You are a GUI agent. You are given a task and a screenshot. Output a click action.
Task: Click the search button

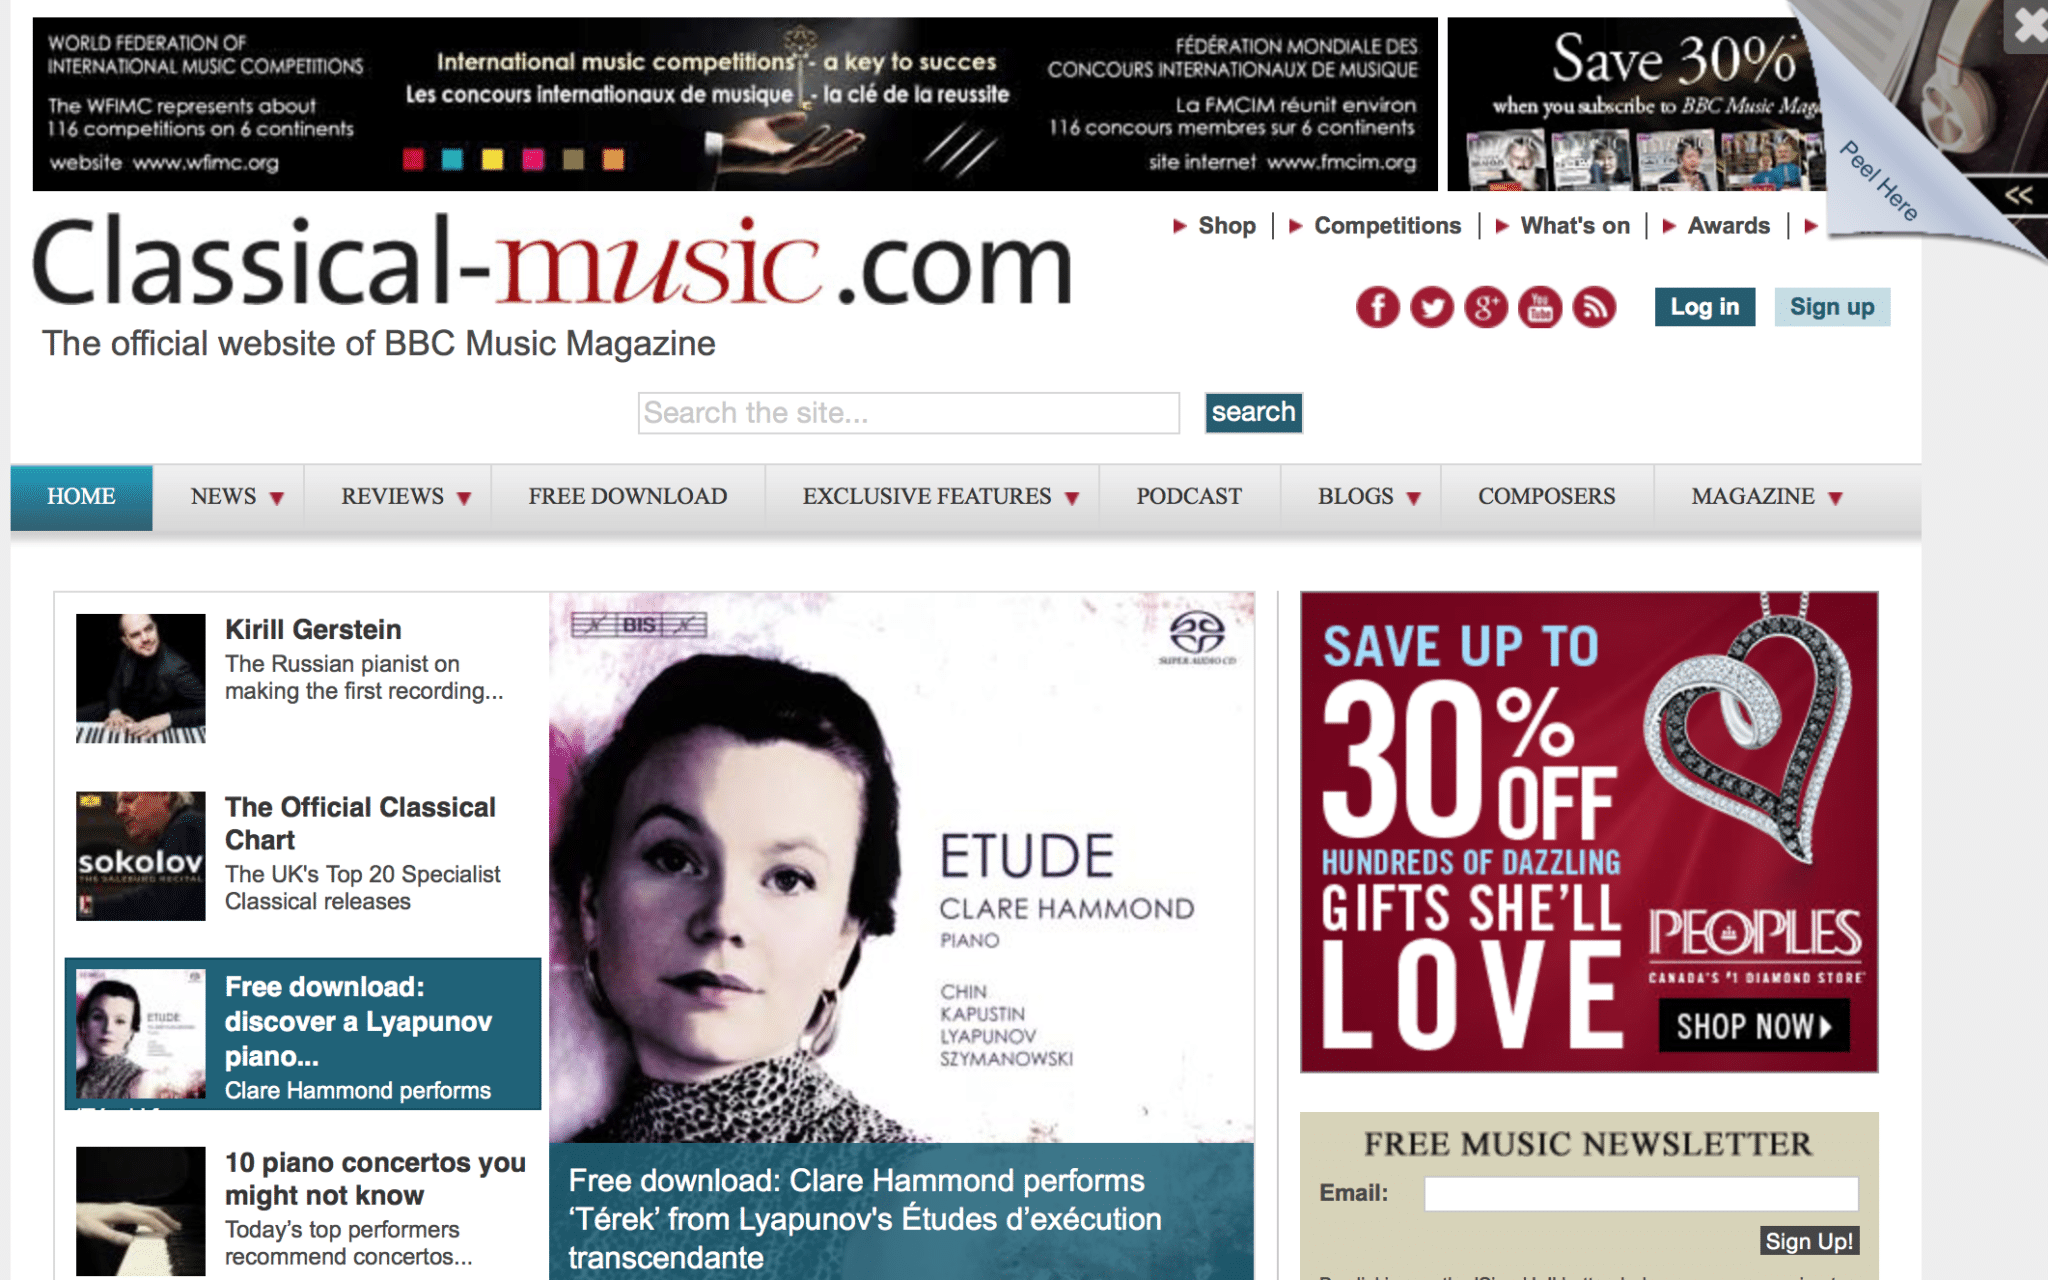[1253, 412]
